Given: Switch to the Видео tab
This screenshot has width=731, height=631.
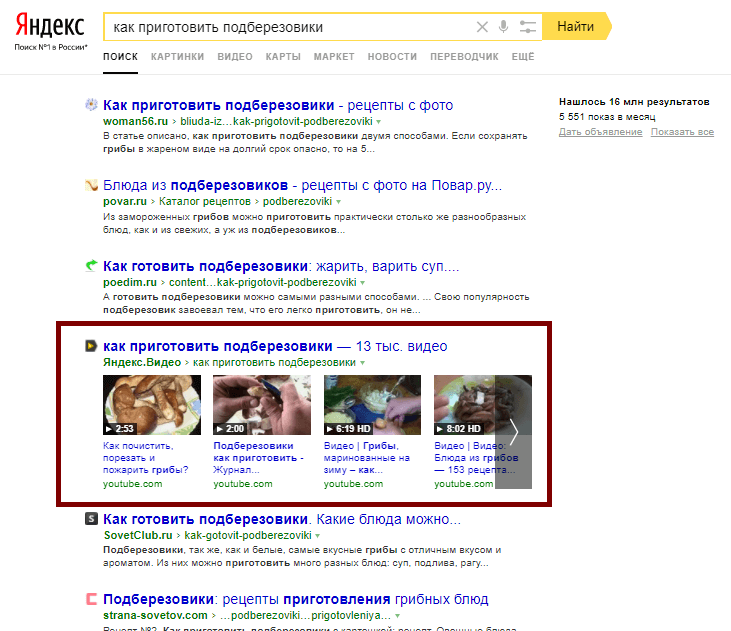Looking at the screenshot, I should tap(235, 57).
